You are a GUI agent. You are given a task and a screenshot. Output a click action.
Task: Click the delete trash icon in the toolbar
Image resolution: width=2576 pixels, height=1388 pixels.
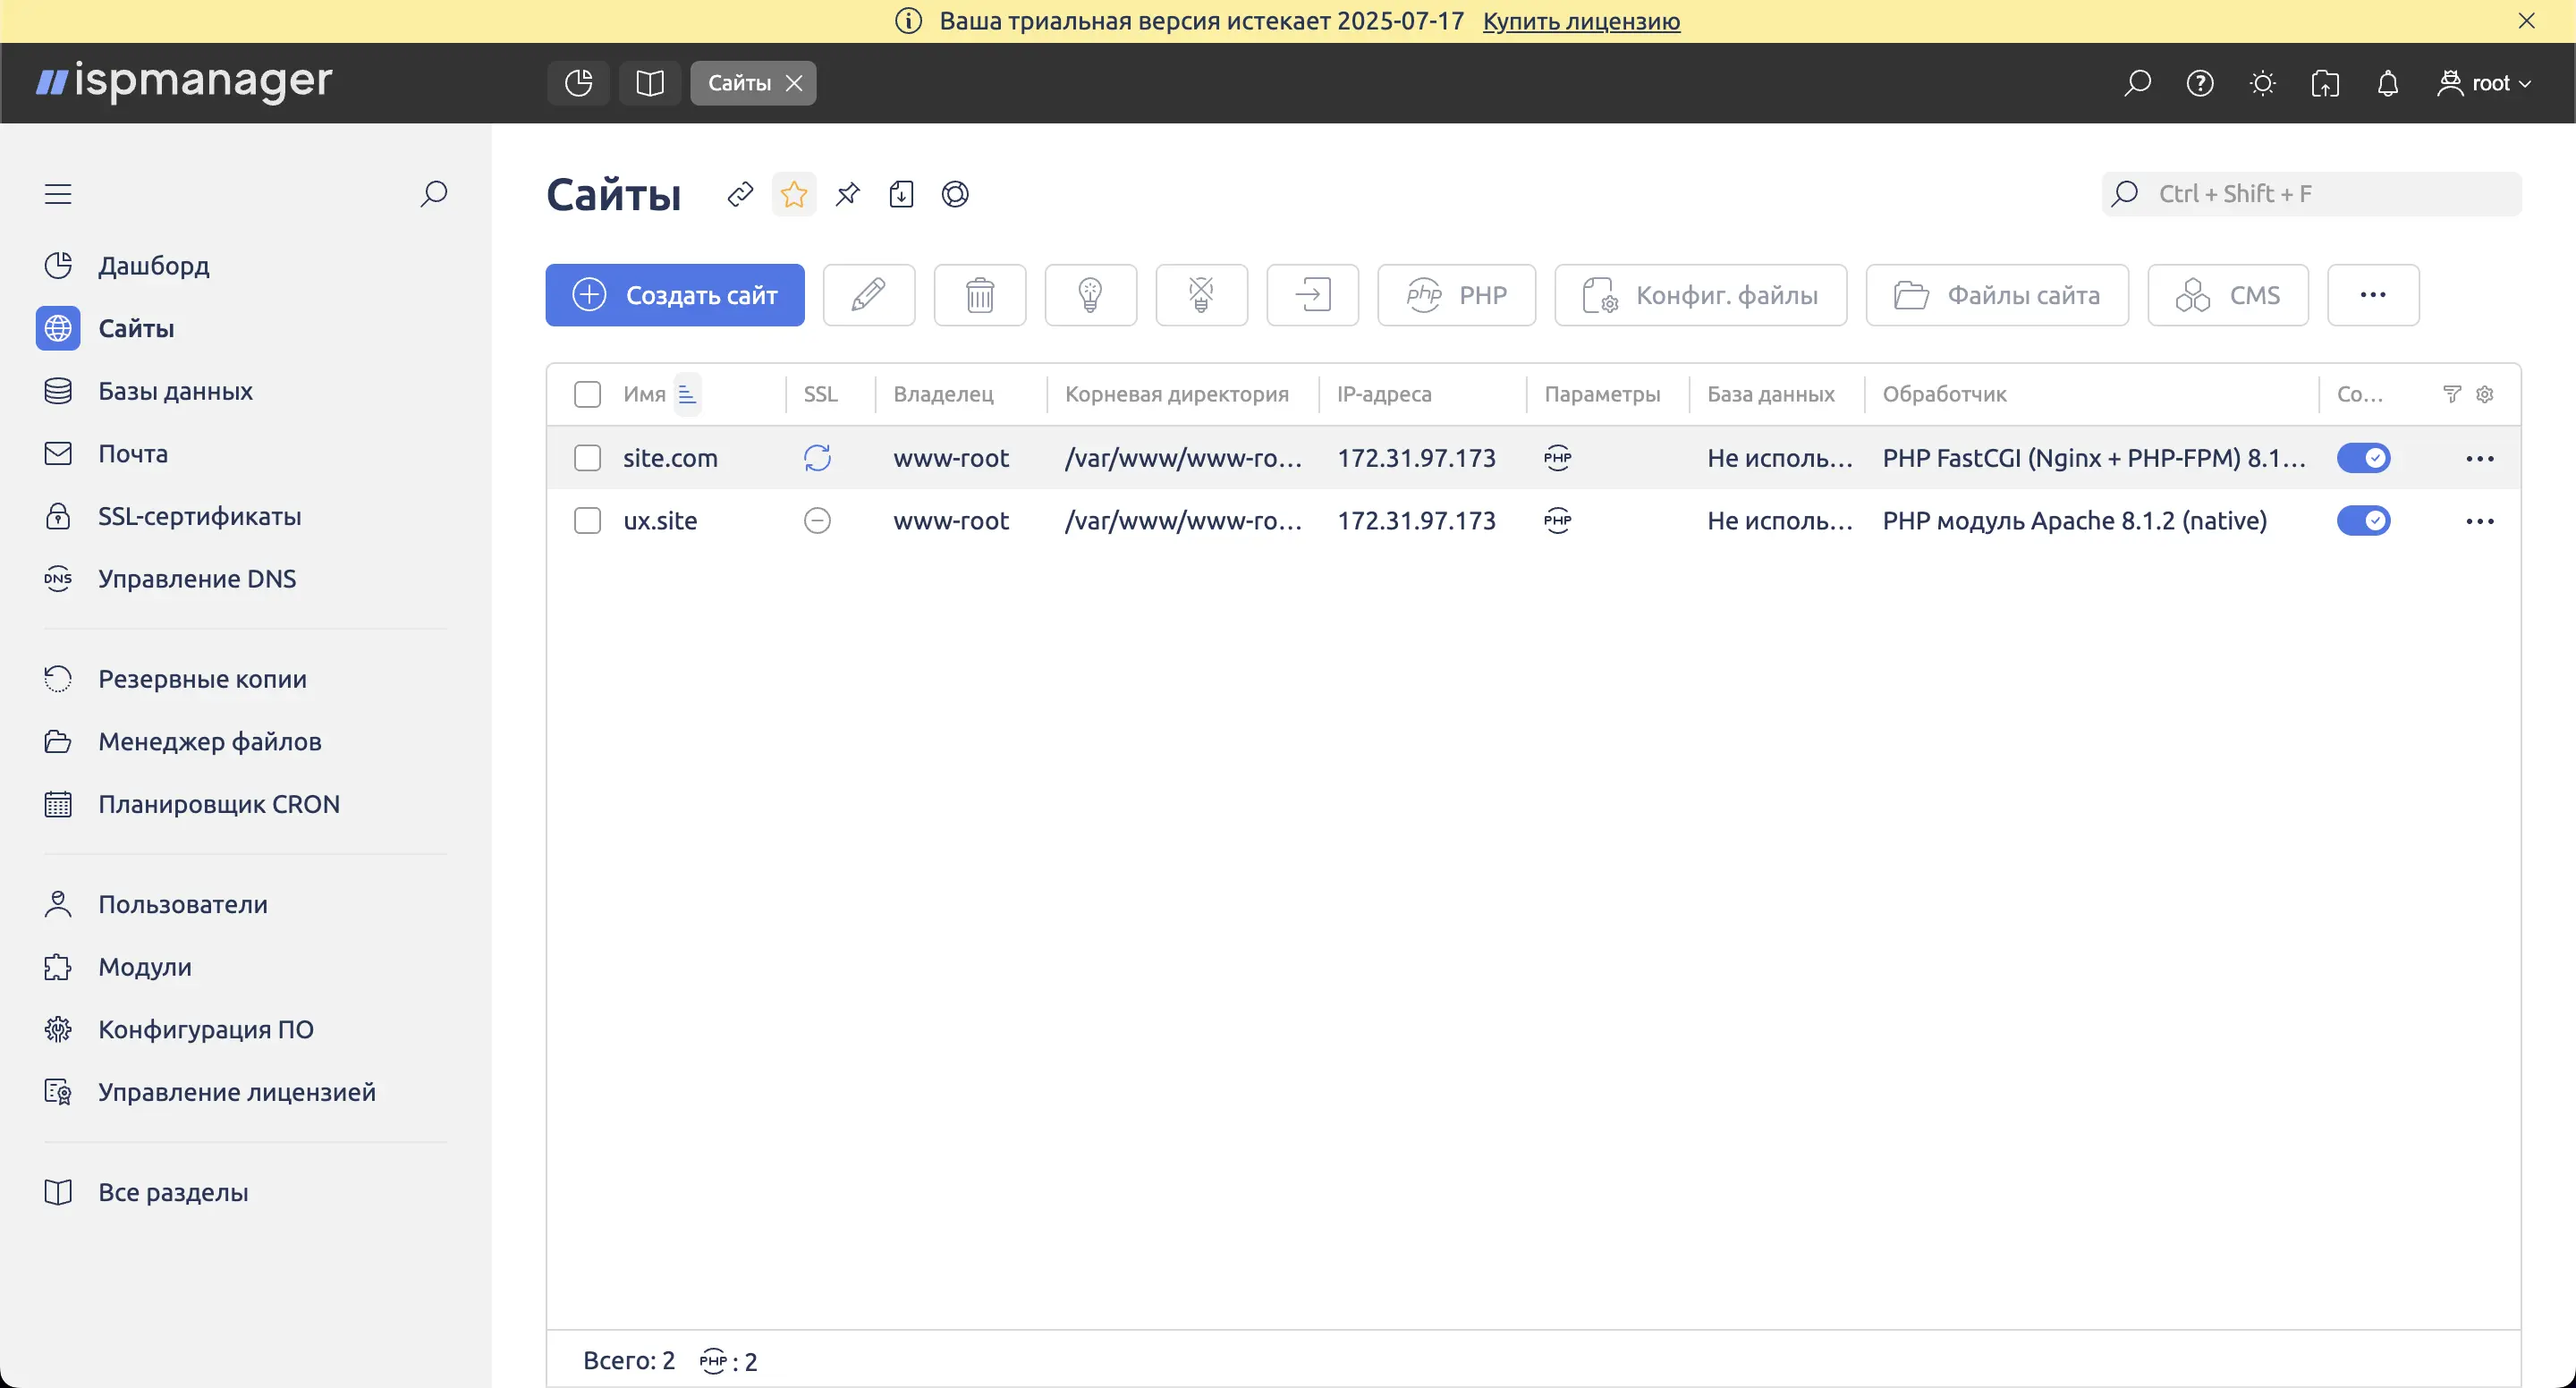pyautogui.click(x=979, y=294)
